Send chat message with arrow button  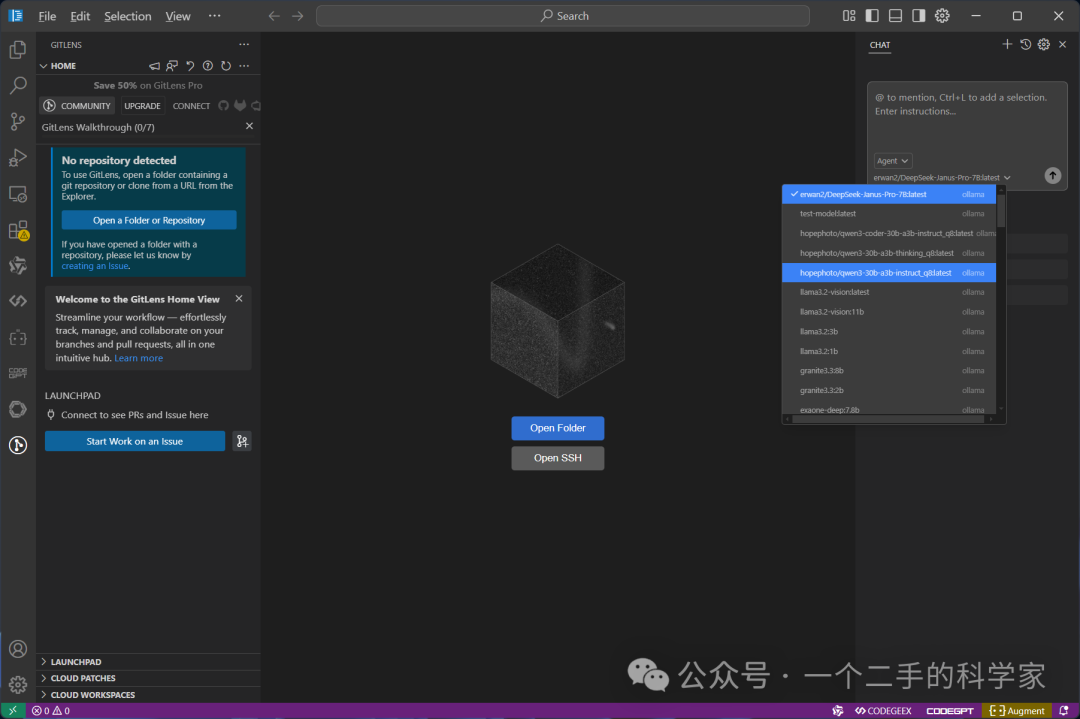coord(1052,176)
